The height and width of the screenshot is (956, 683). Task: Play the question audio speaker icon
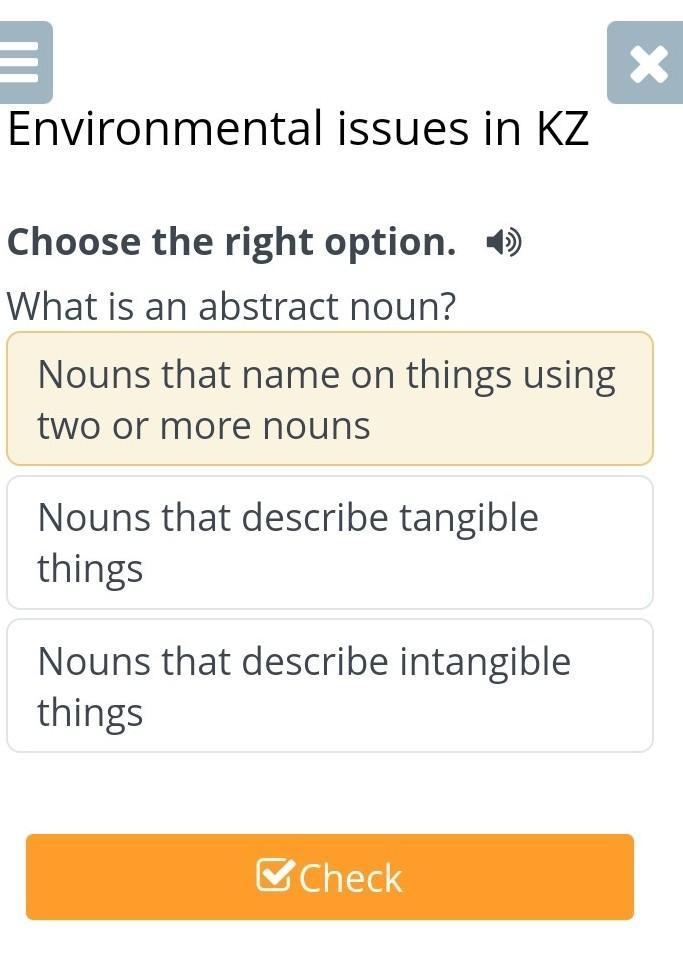coord(503,242)
